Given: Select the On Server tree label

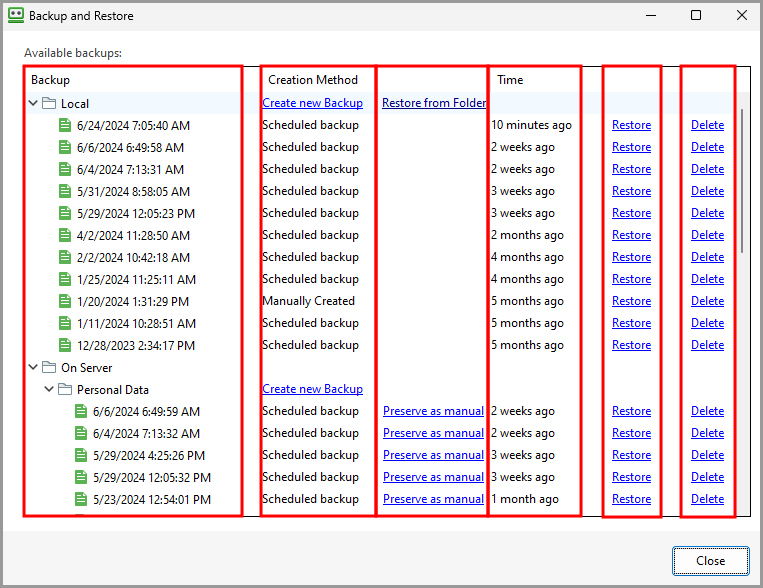Looking at the screenshot, I should [87, 368].
